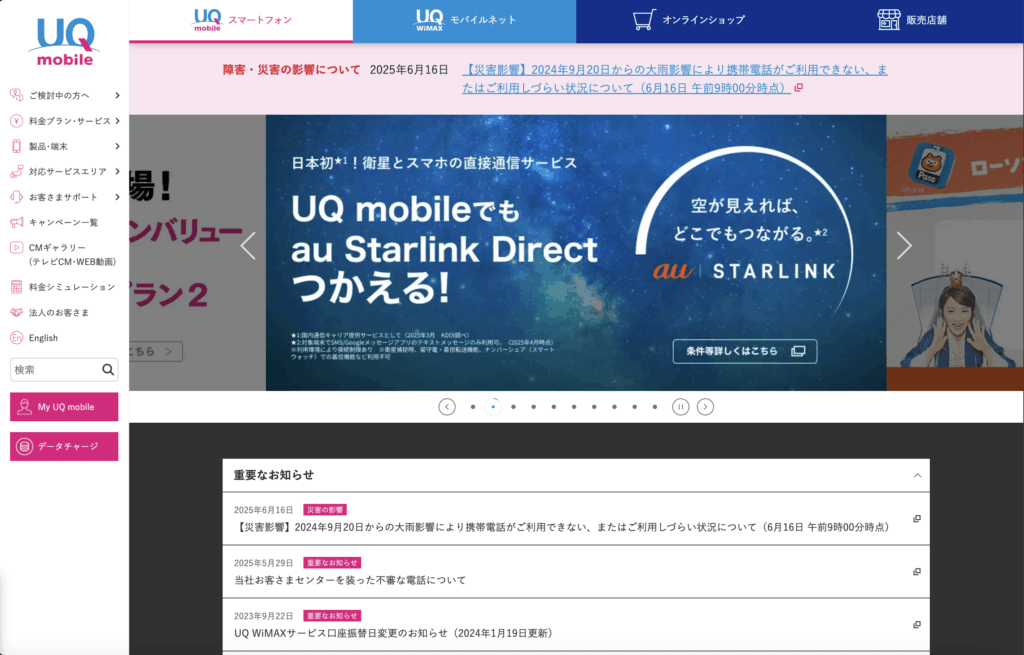Viewport: 1024px width, 655px height.
Task: Select the fifth carousel dot
Action: pyautogui.click(x=554, y=407)
